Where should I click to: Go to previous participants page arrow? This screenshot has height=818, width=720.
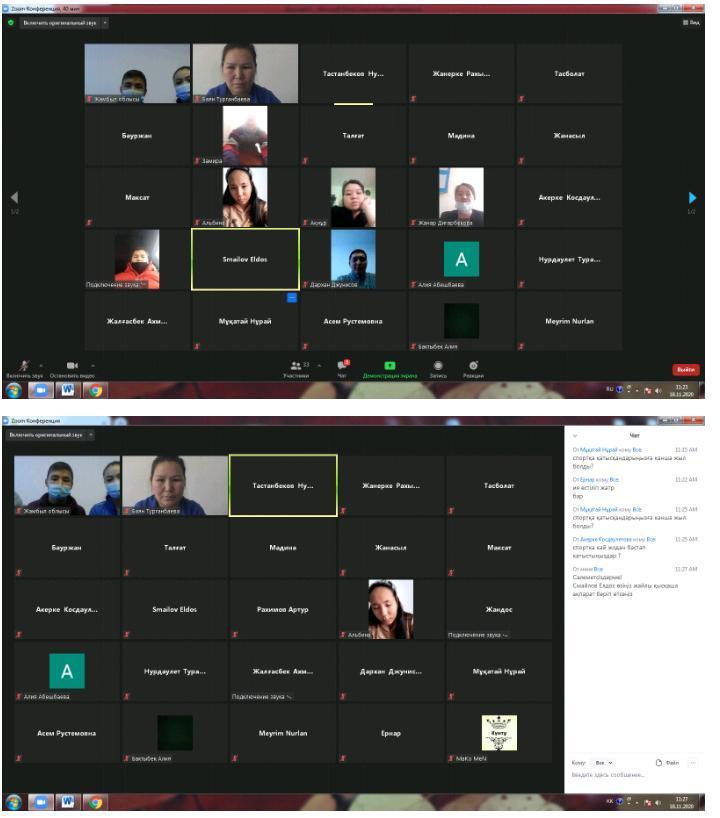[x=14, y=198]
